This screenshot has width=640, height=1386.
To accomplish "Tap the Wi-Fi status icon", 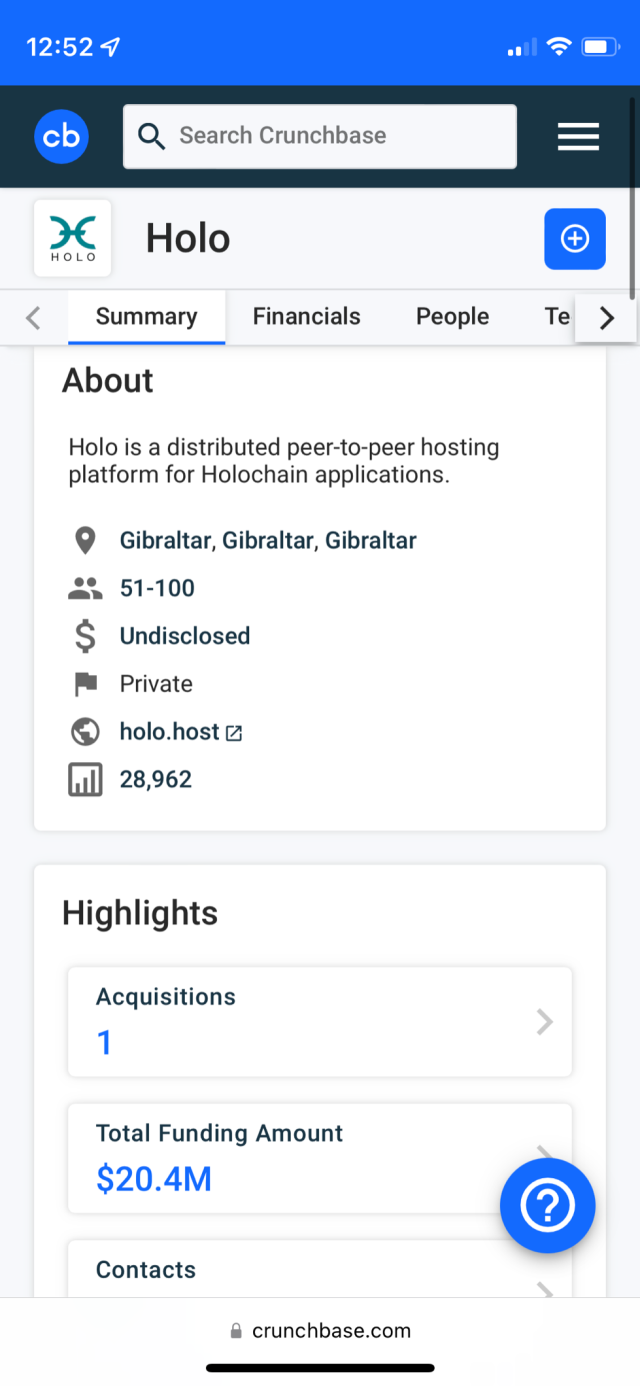I will click(x=559, y=47).
